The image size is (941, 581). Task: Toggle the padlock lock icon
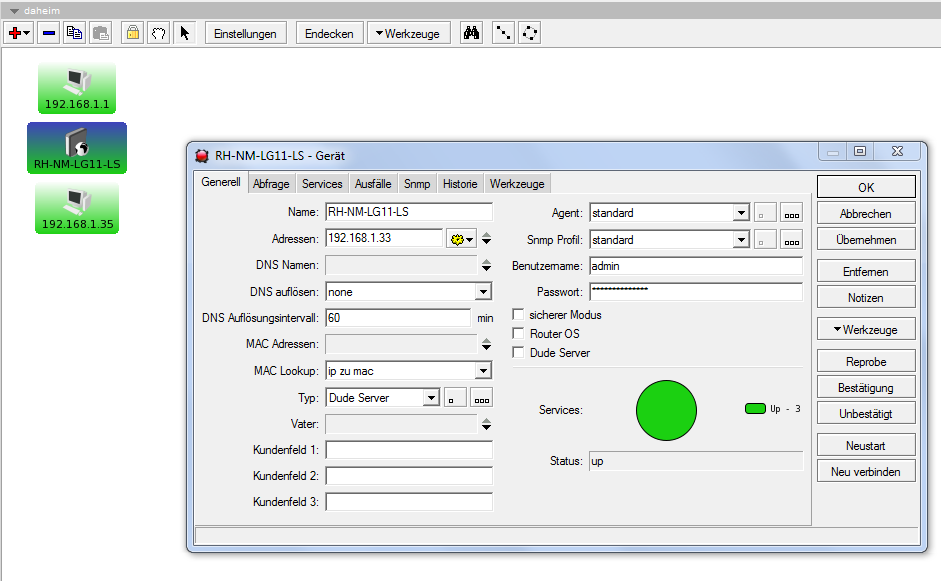click(x=132, y=33)
